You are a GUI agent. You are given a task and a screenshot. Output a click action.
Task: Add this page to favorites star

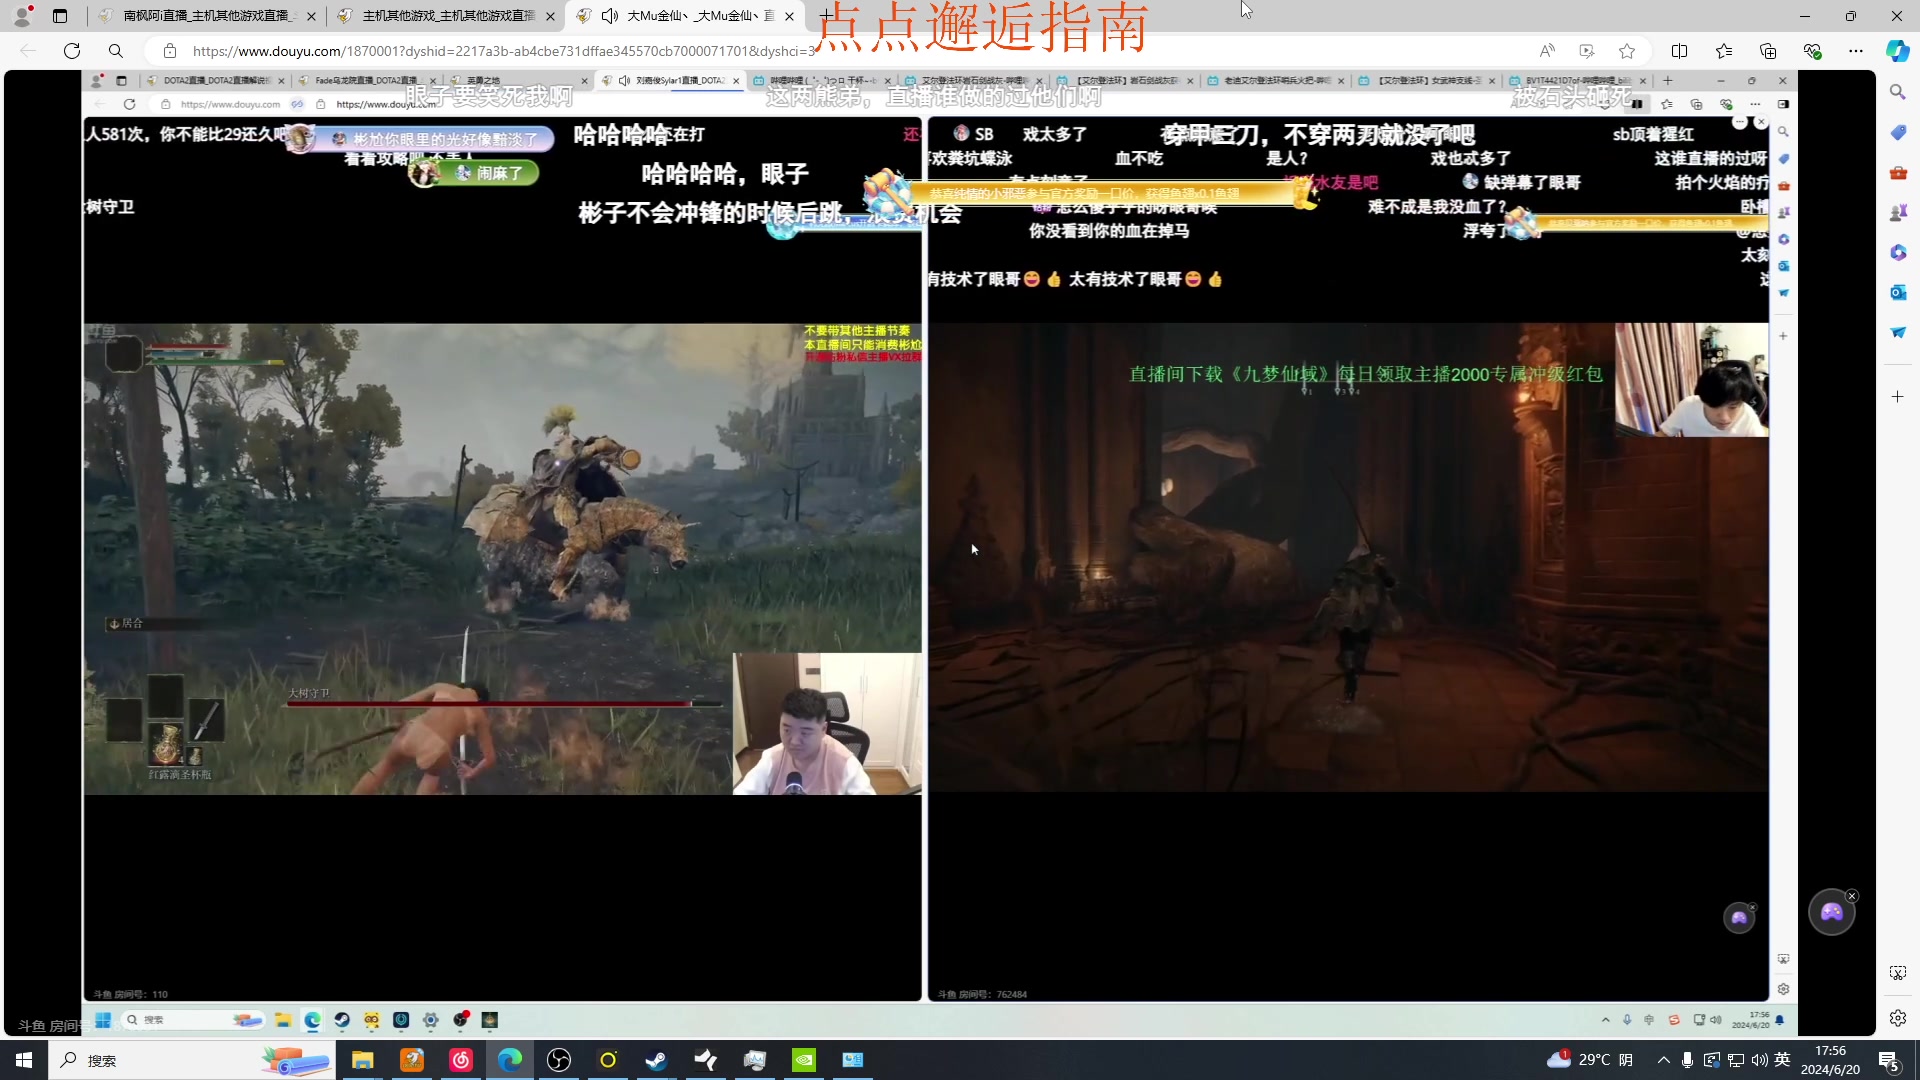click(1627, 51)
